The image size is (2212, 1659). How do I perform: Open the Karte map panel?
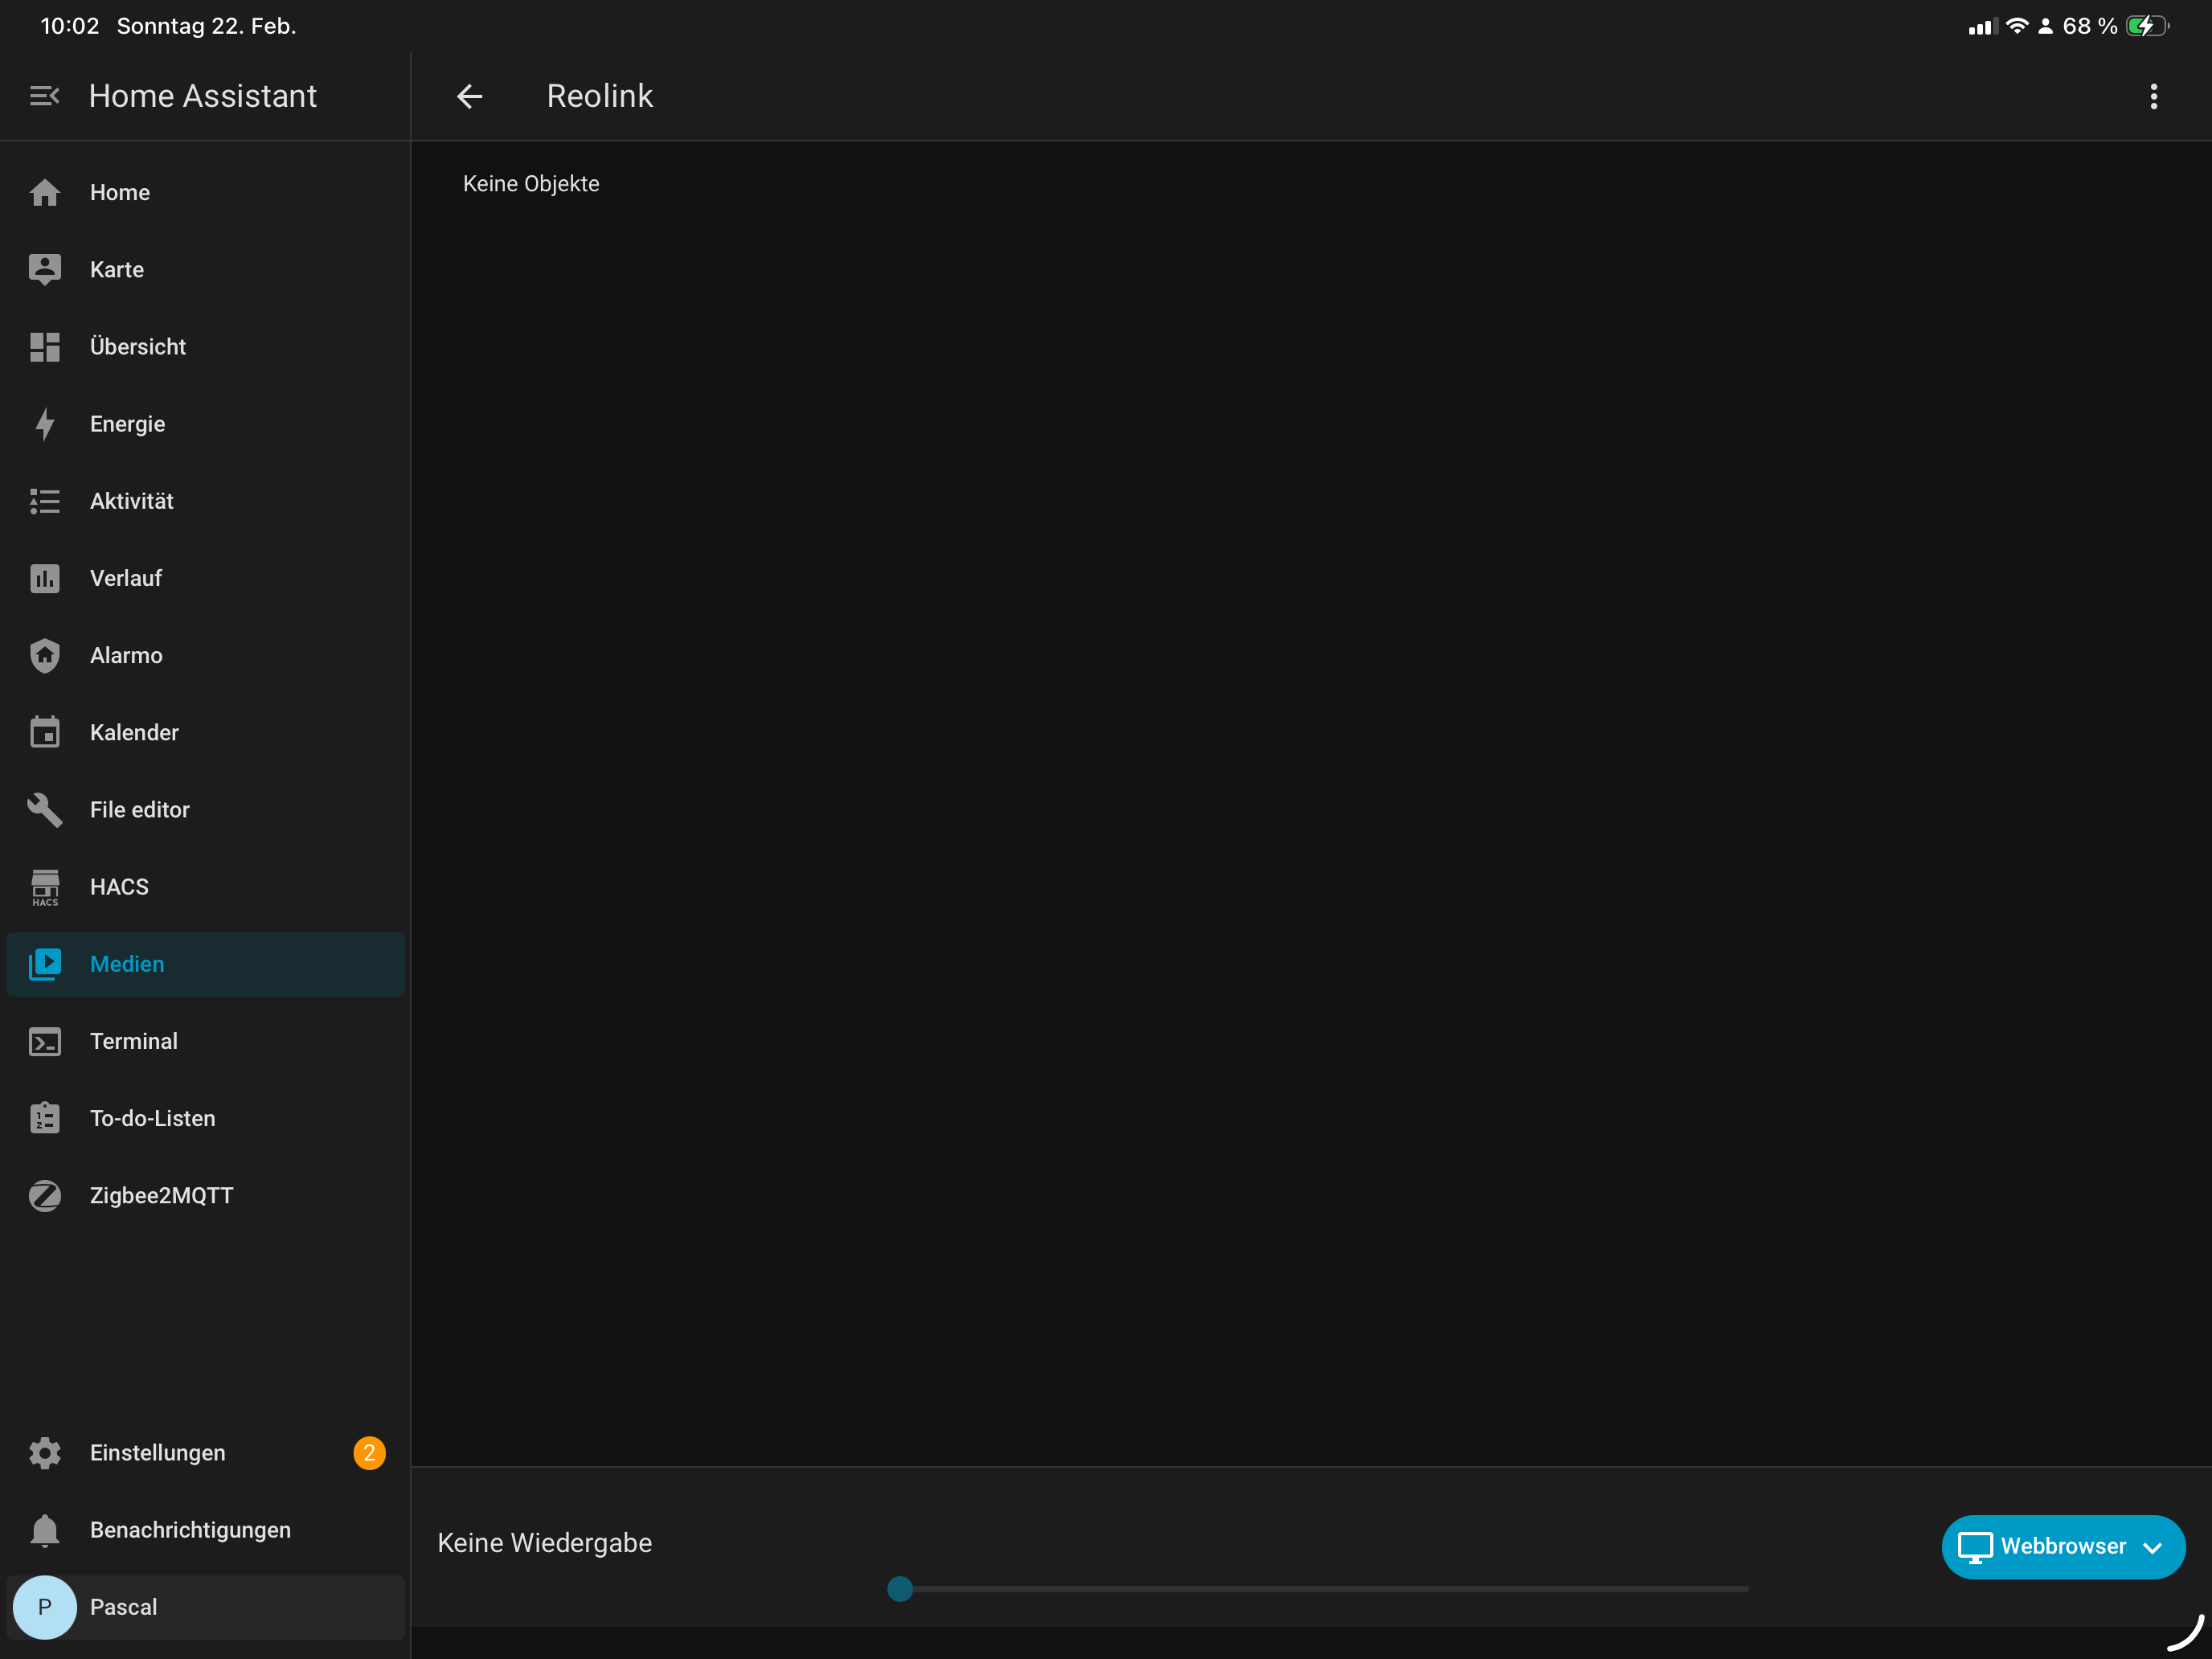click(x=205, y=270)
